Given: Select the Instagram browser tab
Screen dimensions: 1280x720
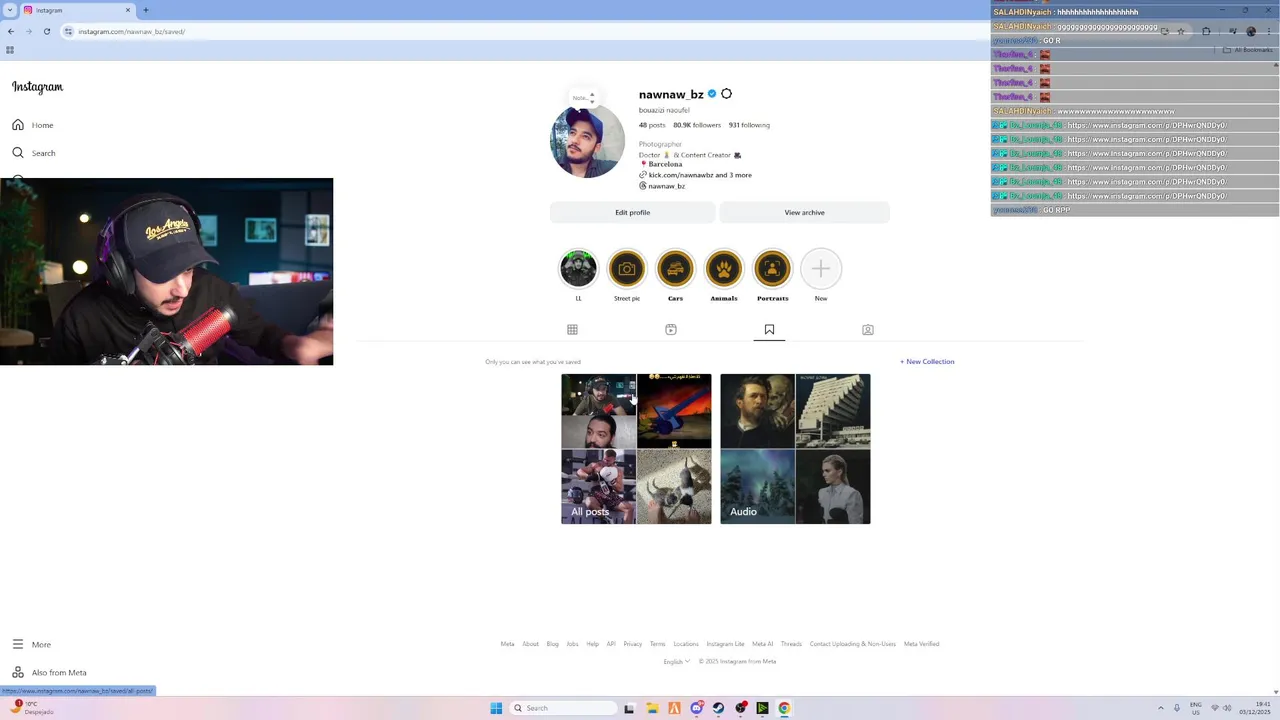Looking at the screenshot, I should click(x=76, y=10).
